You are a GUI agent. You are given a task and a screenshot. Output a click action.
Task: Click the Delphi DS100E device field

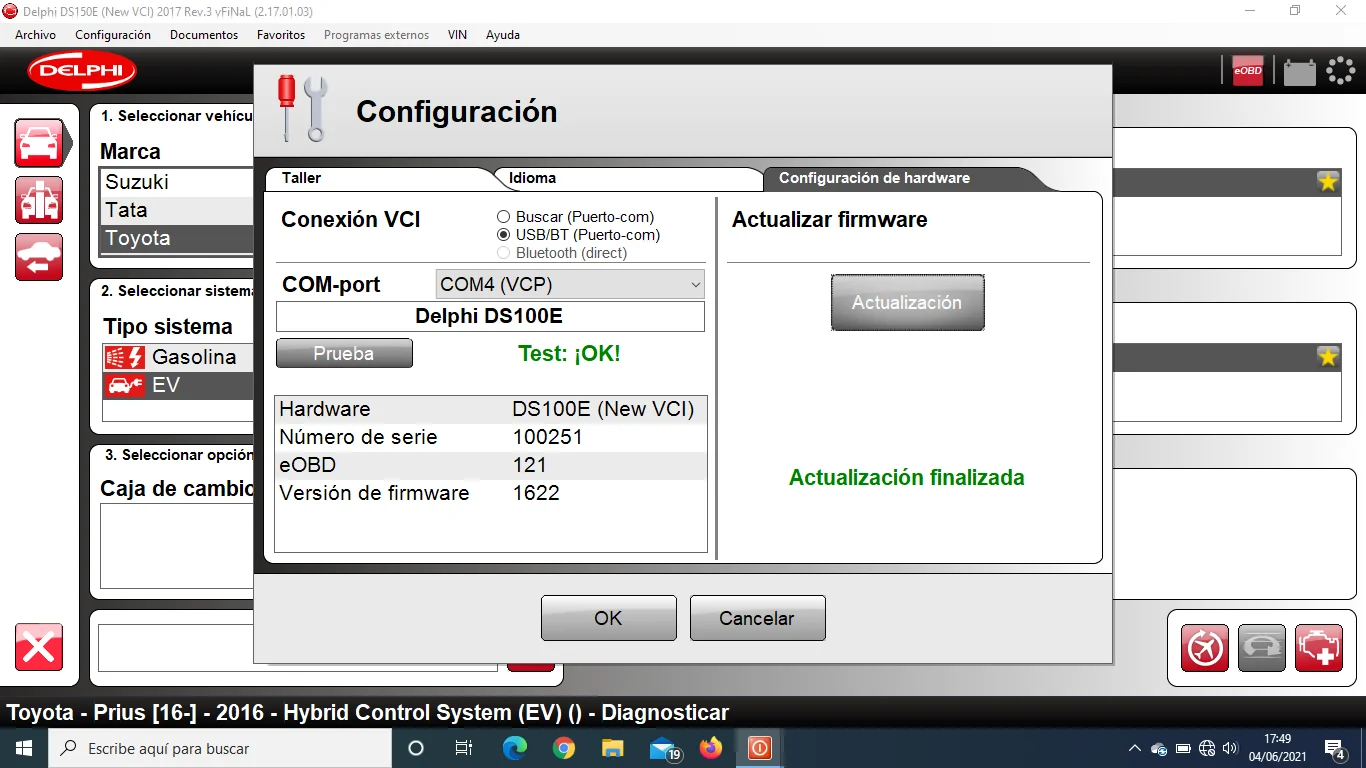click(490, 316)
